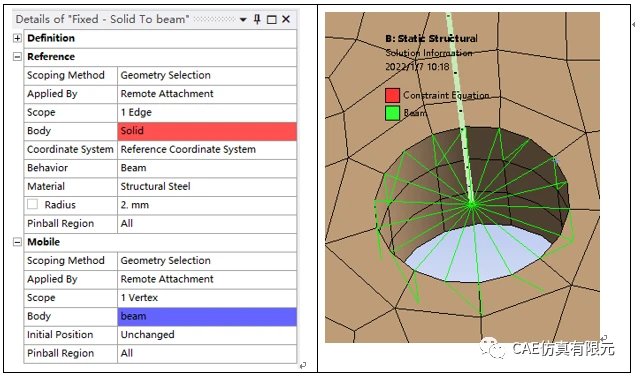Screen dimensions: 635x377
Task: Change Initial Position Unchanged value
Action: coord(207,335)
